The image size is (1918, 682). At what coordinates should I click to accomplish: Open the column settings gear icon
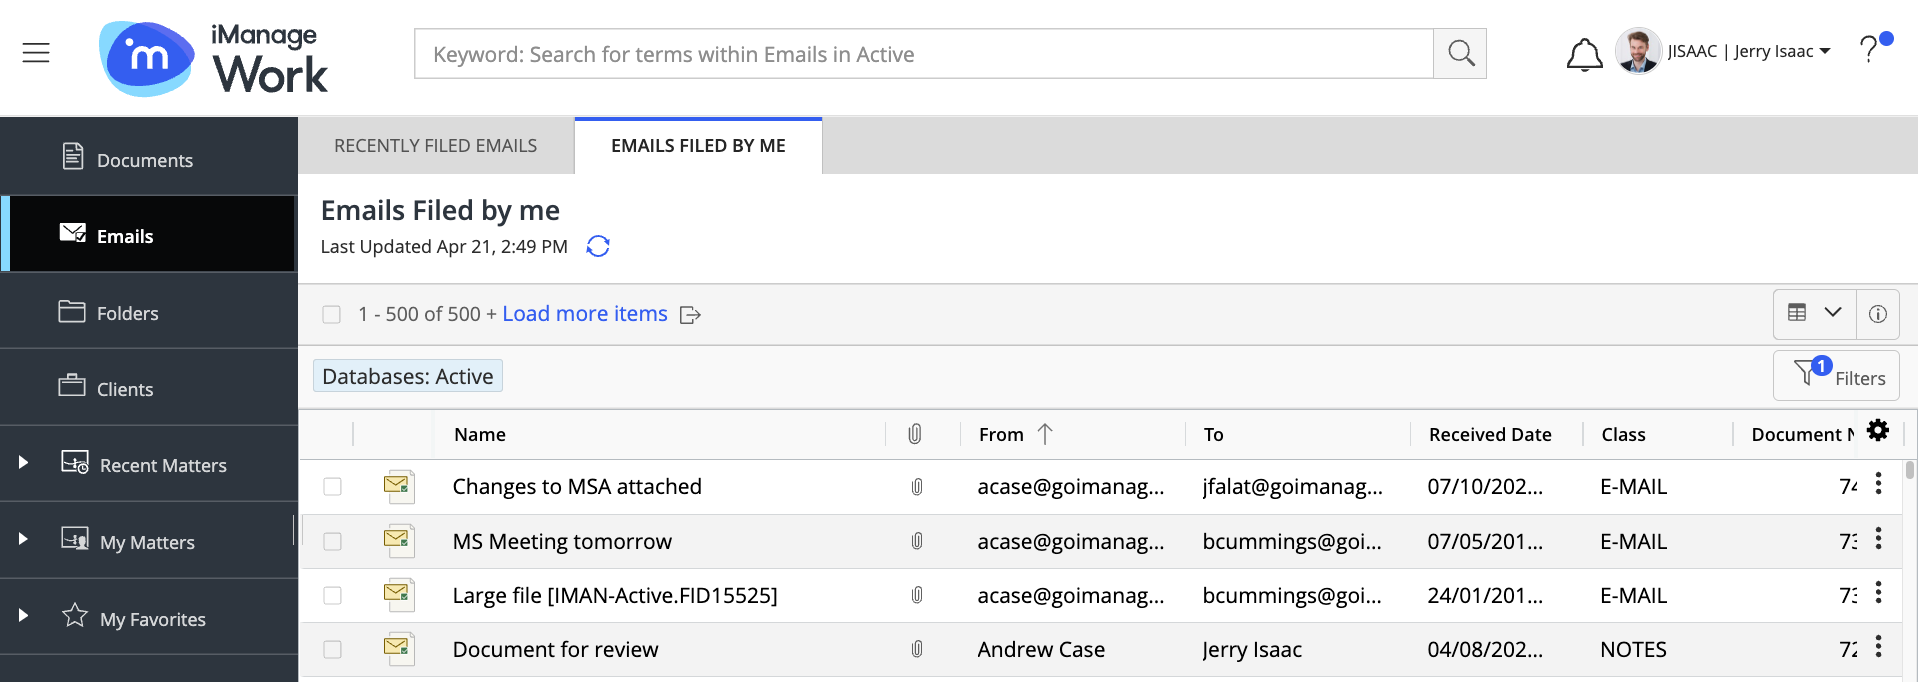click(1878, 431)
